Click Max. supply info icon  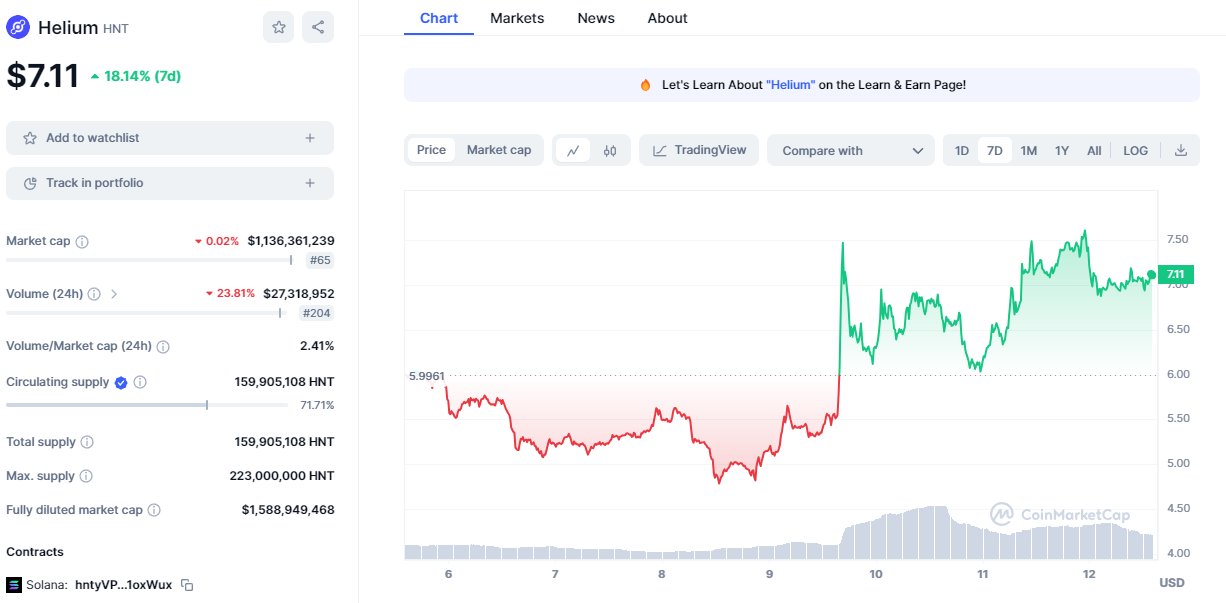coord(86,476)
